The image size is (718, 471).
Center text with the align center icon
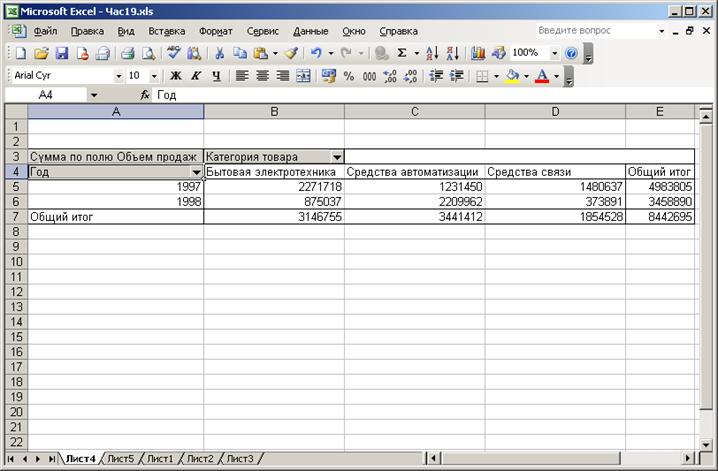pyautogui.click(x=262, y=76)
